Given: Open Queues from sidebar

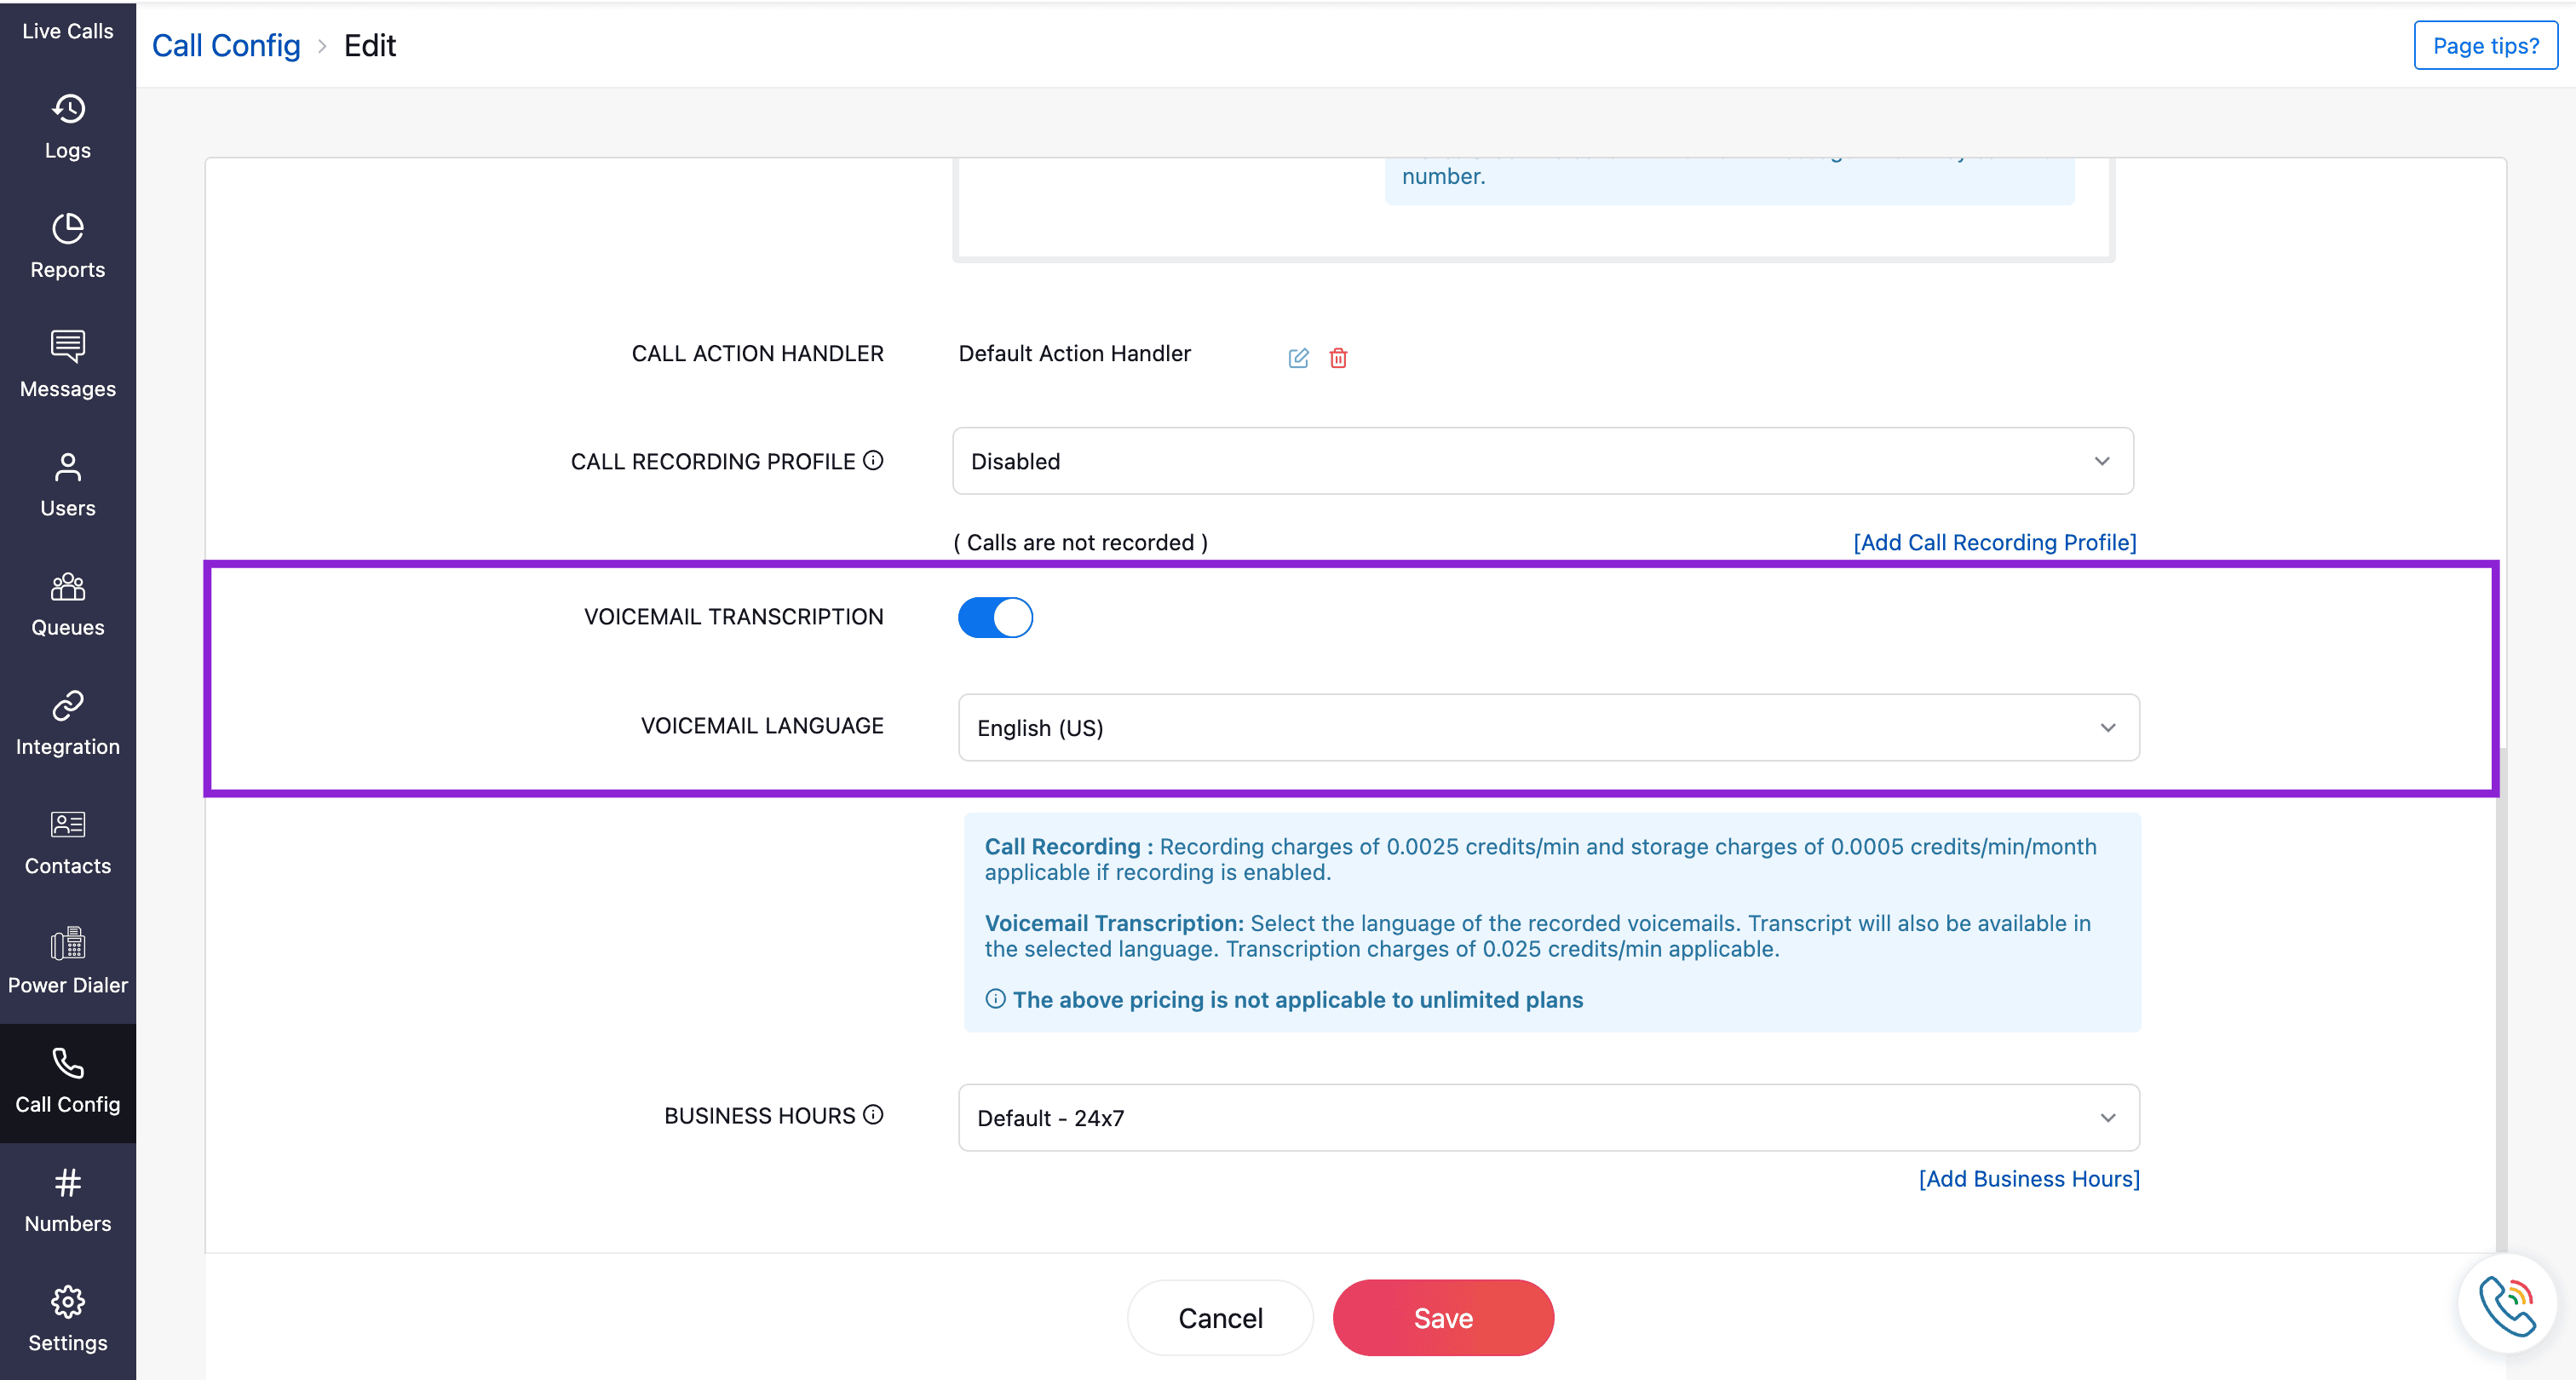Looking at the screenshot, I should (68, 604).
